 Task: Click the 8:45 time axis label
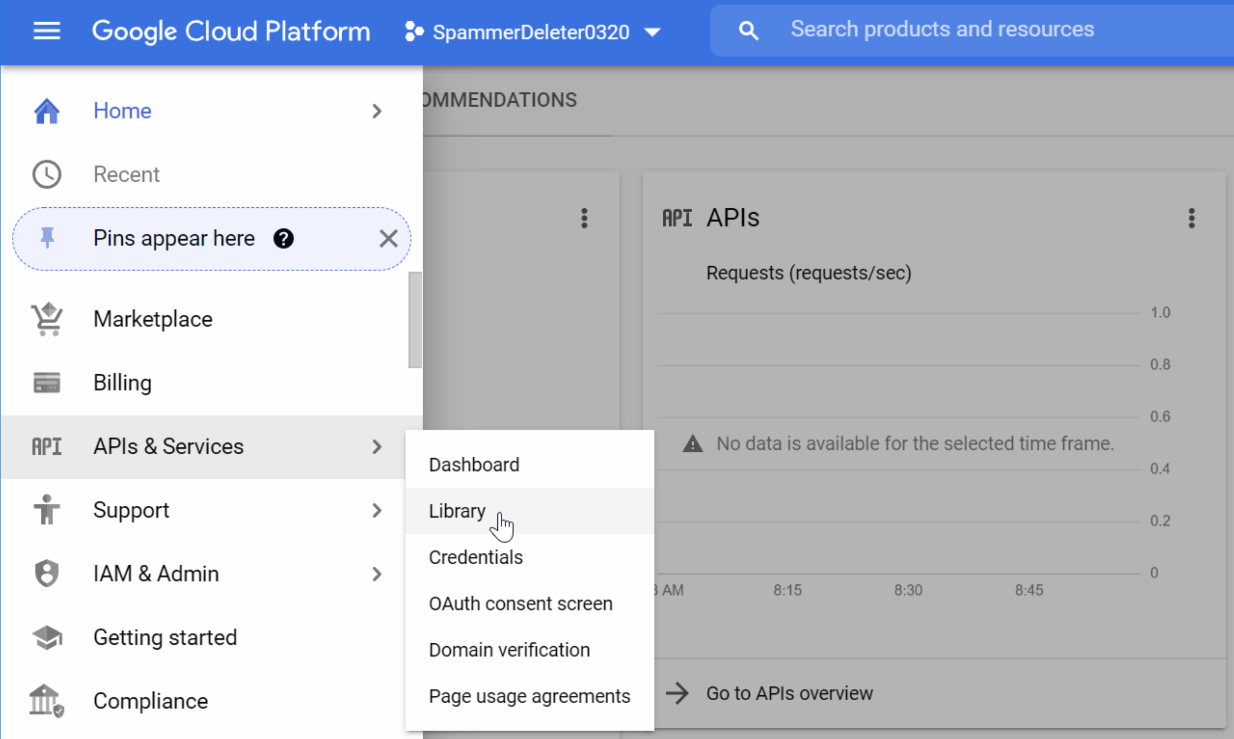[x=1029, y=590]
